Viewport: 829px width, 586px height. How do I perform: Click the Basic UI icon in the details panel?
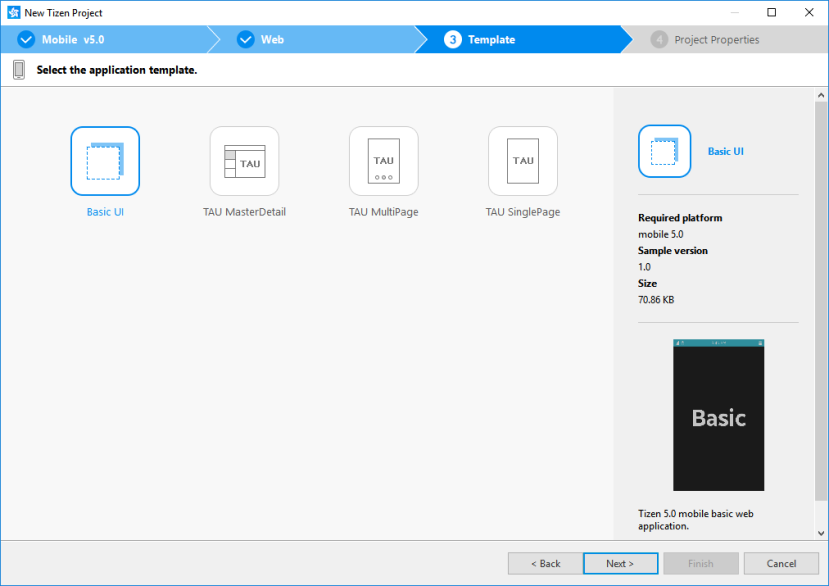pos(664,152)
